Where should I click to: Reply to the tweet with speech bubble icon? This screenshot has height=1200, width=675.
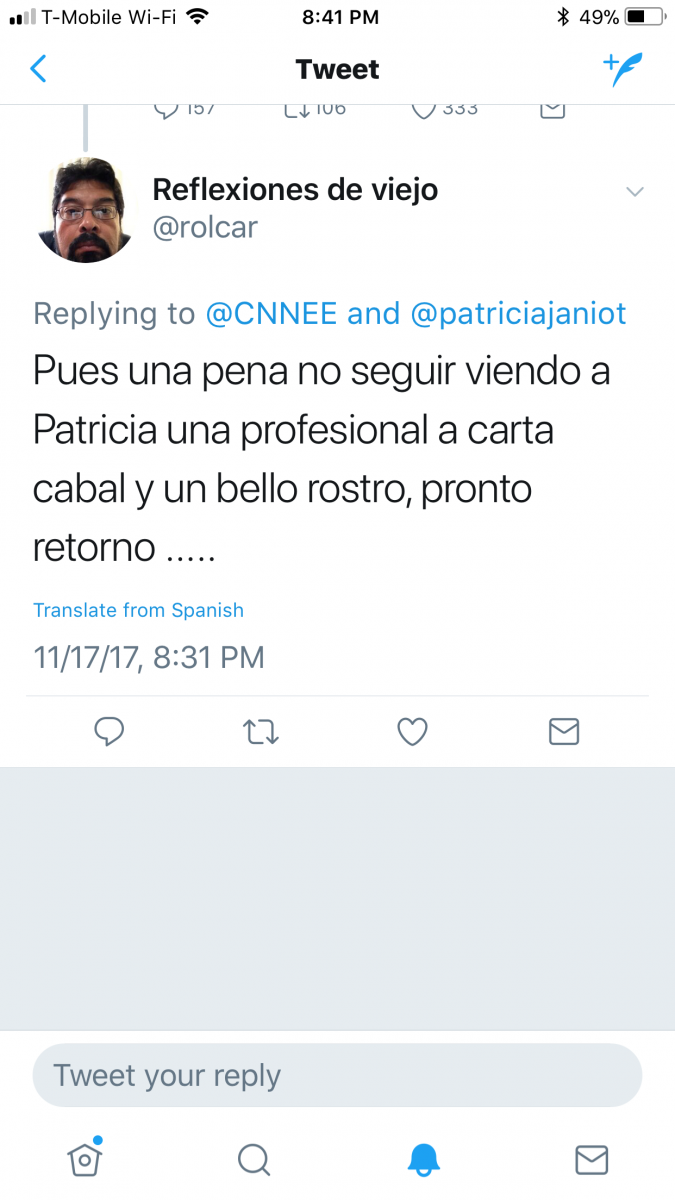click(x=109, y=733)
